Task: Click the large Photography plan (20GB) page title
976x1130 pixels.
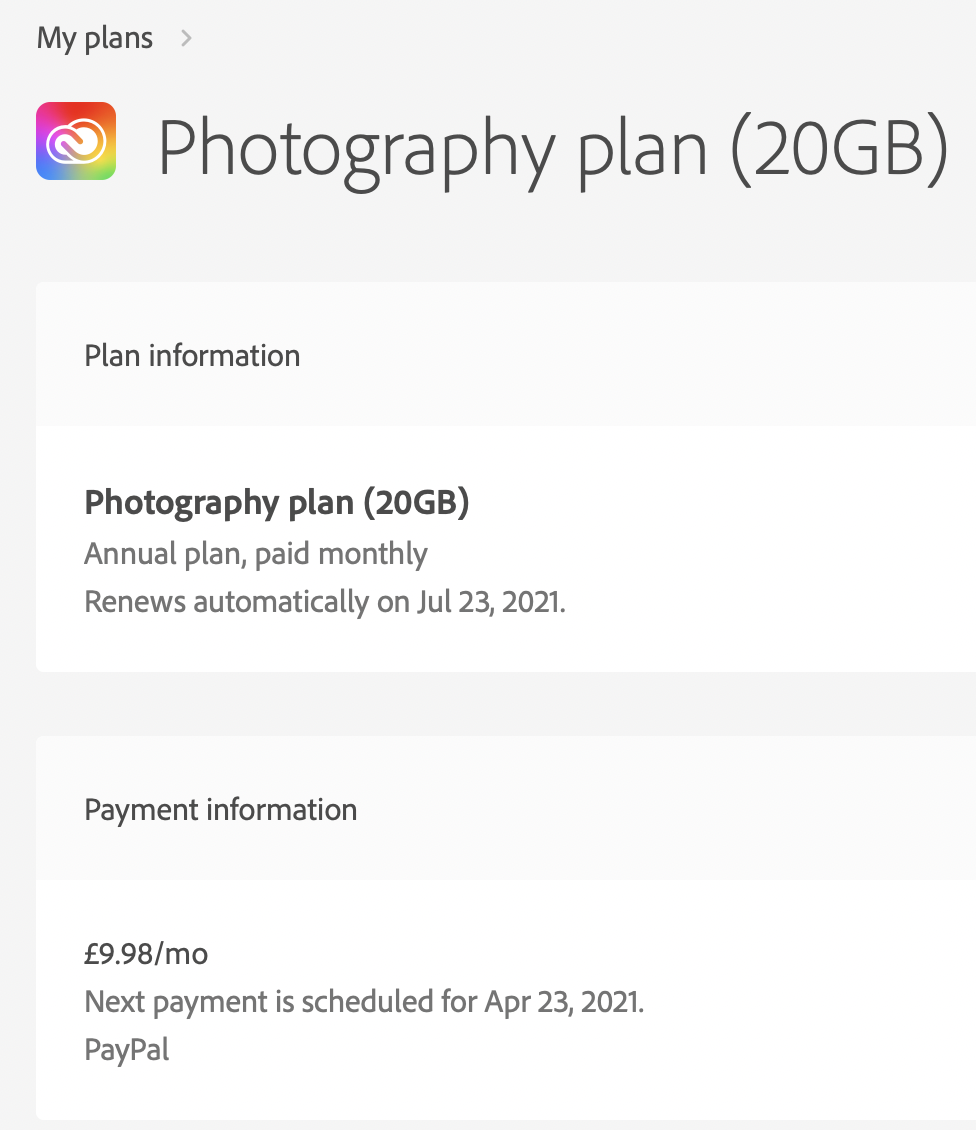Action: click(552, 146)
